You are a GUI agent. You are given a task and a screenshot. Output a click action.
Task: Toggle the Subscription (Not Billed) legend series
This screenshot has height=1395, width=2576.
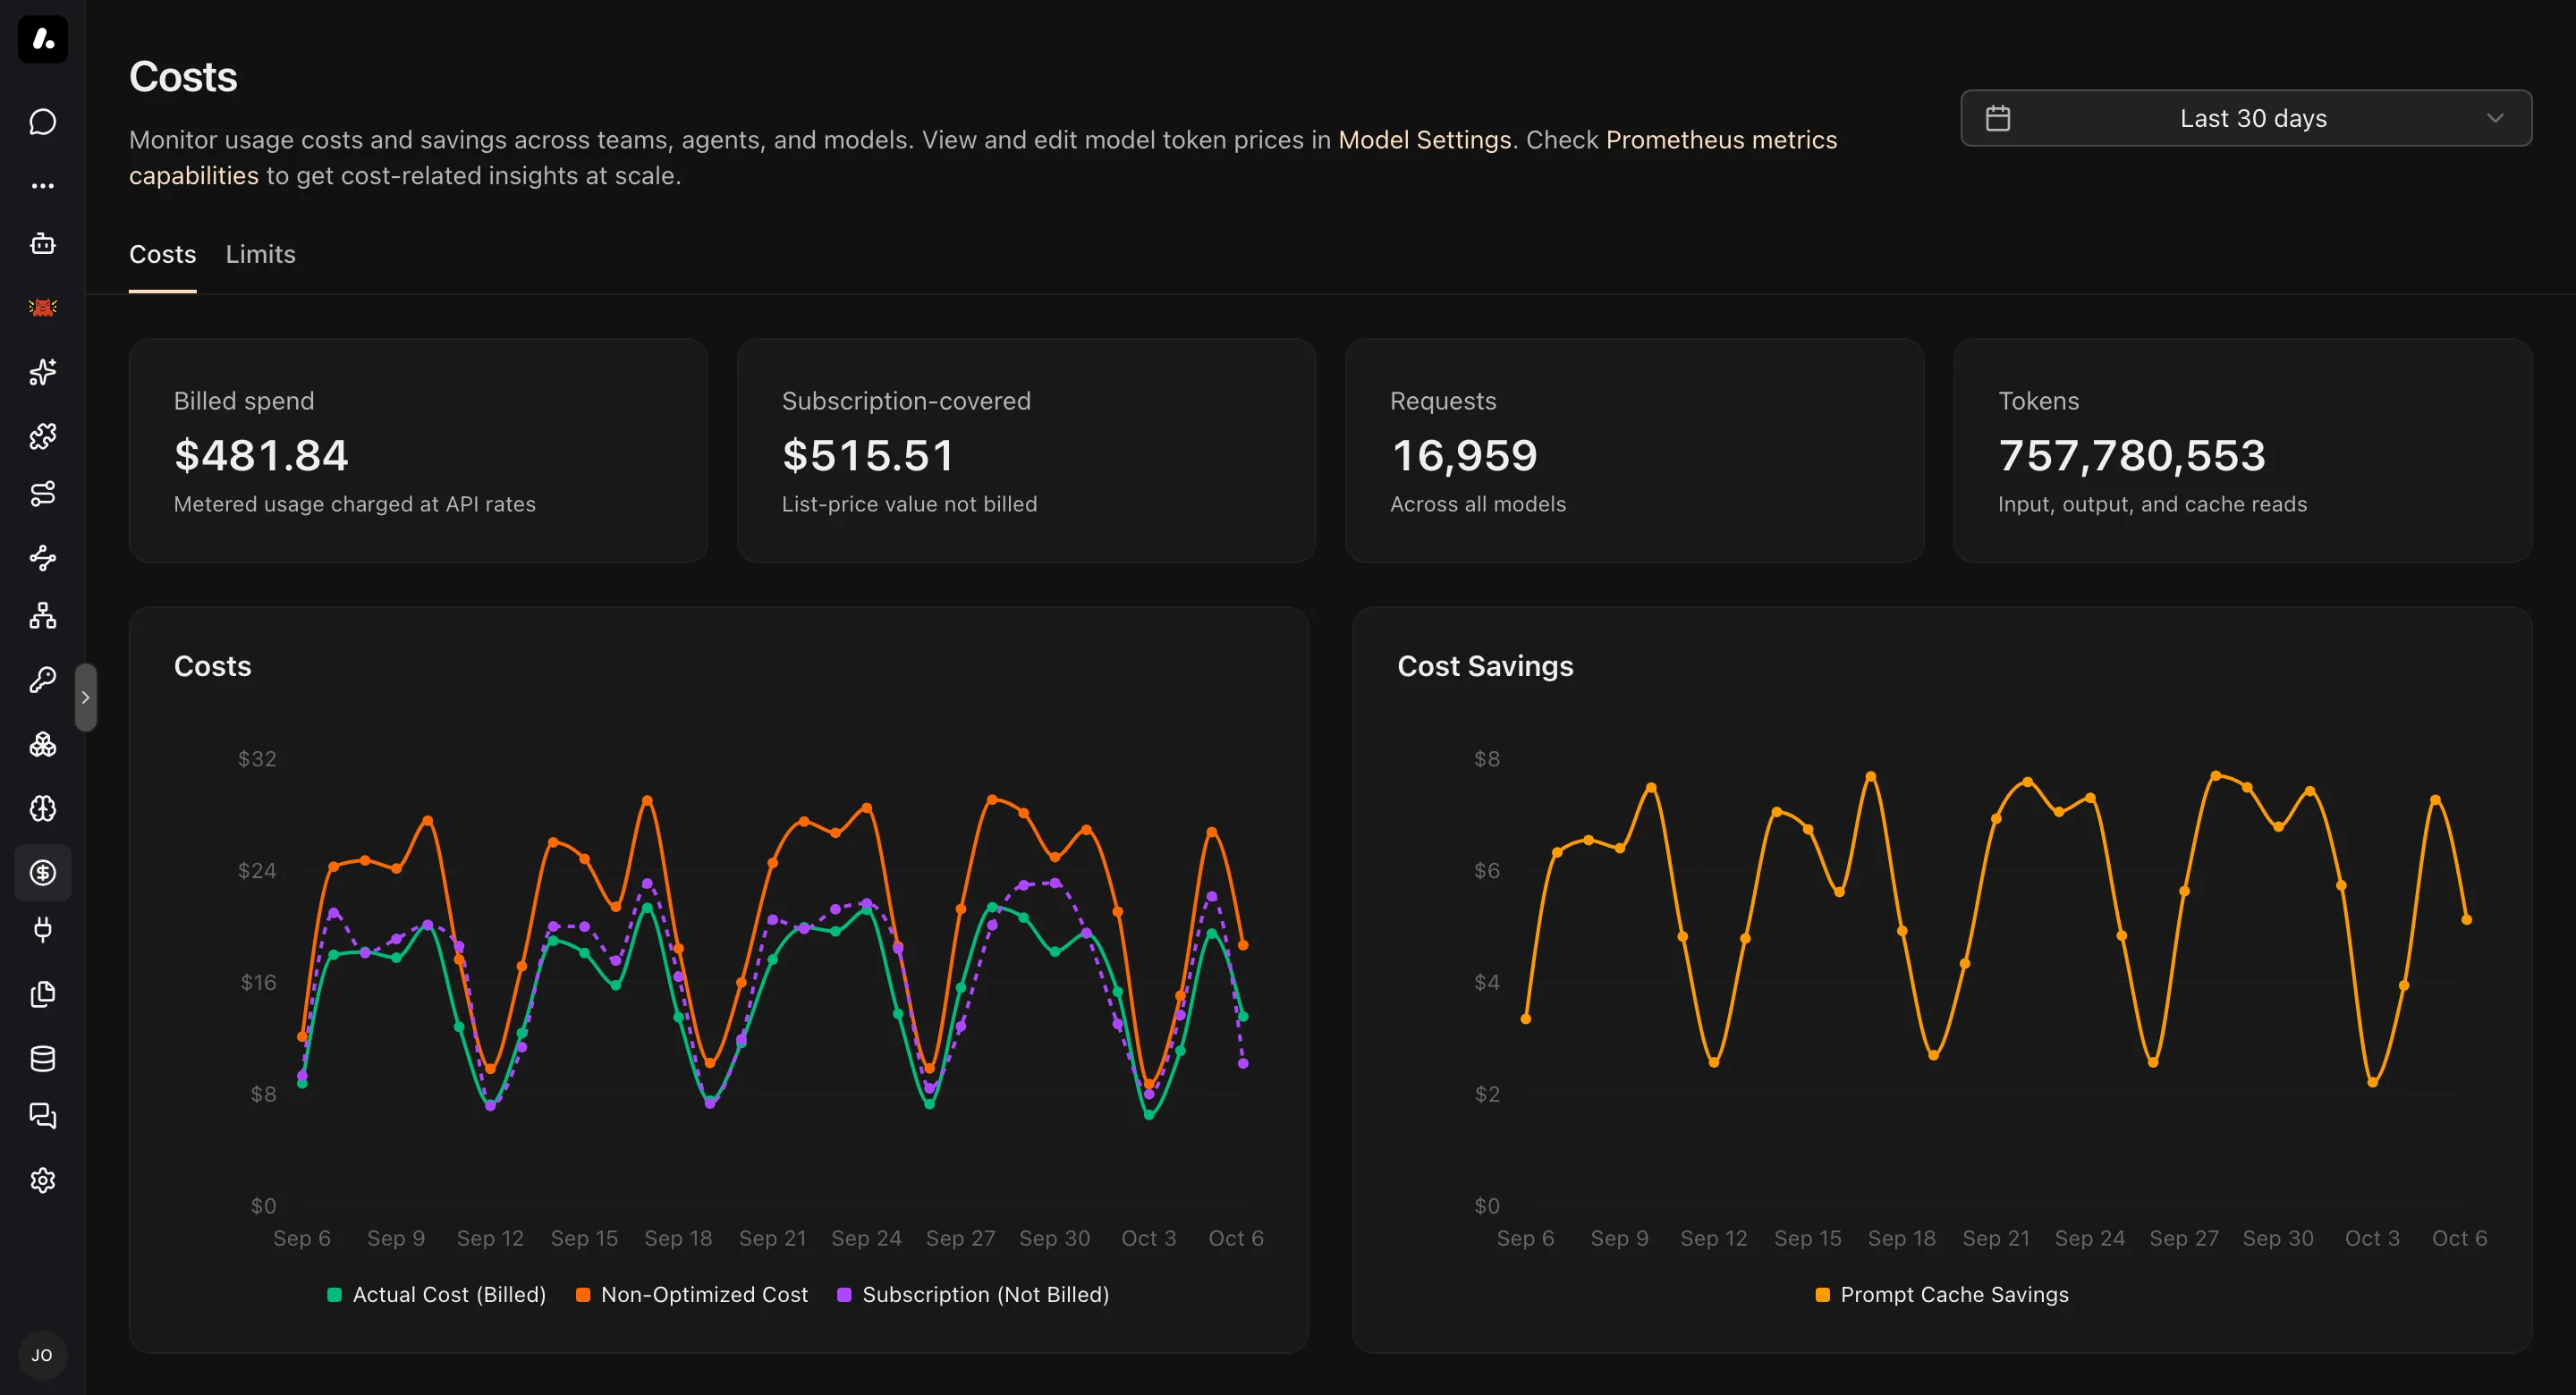tap(973, 1294)
